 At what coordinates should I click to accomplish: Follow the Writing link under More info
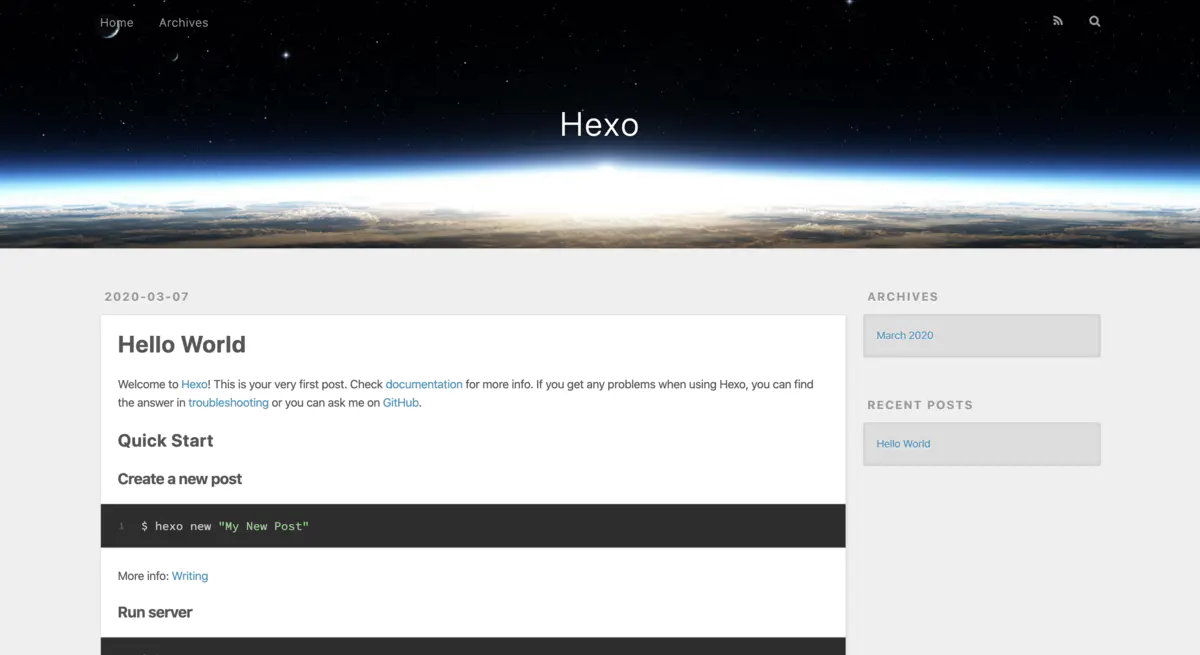tap(190, 576)
